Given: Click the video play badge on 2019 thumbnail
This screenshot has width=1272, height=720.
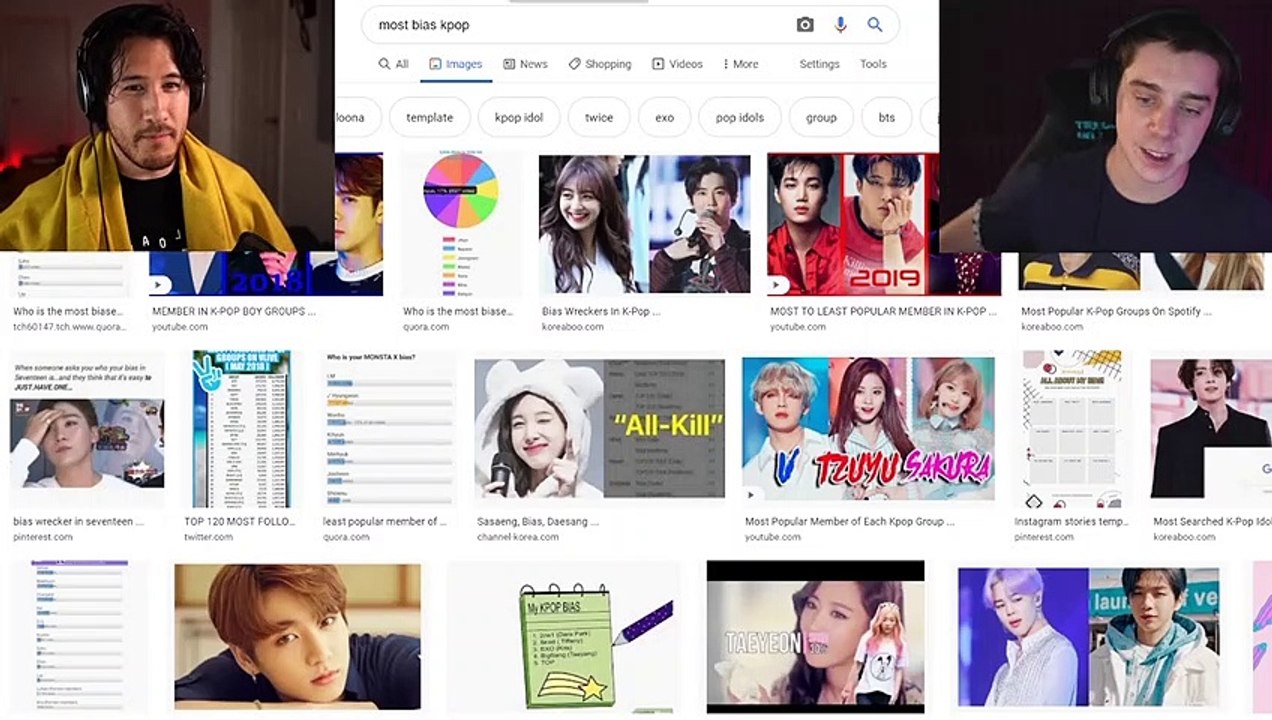Looking at the screenshot, I should tap(776, 286).
